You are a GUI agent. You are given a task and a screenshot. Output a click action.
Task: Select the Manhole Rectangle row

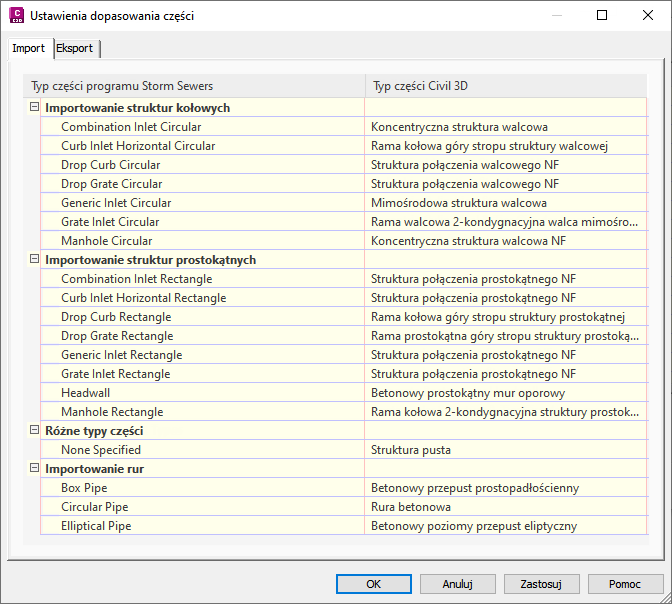tap(112, 412)
